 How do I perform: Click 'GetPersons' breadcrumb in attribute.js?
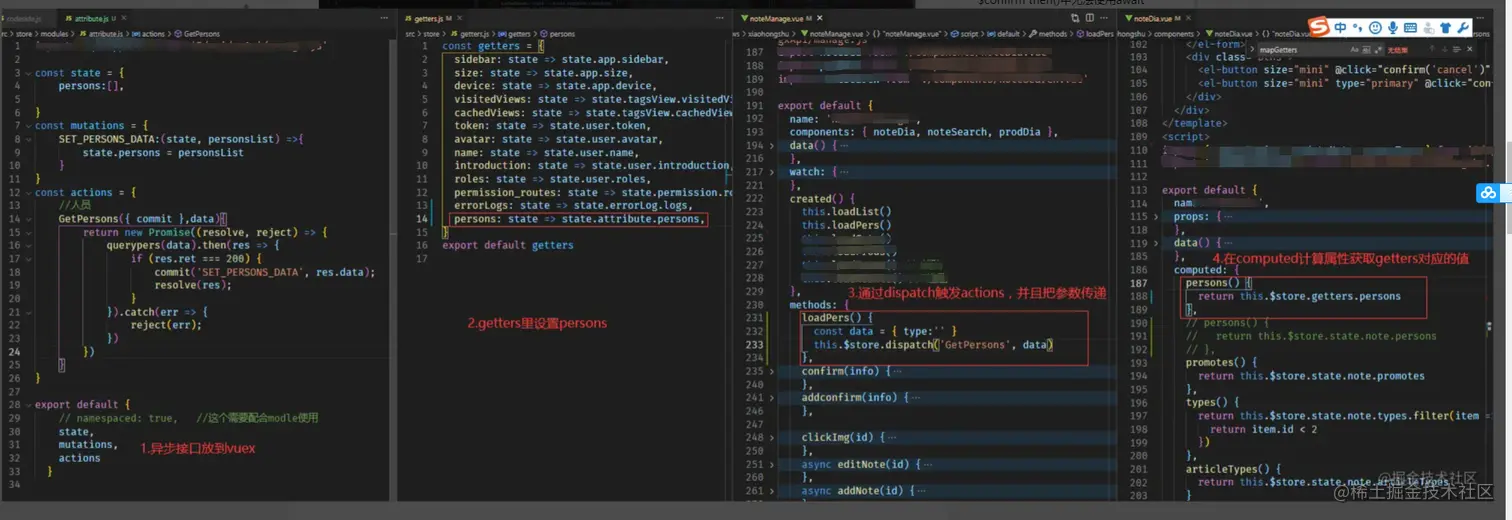click(x=195, y=34)
